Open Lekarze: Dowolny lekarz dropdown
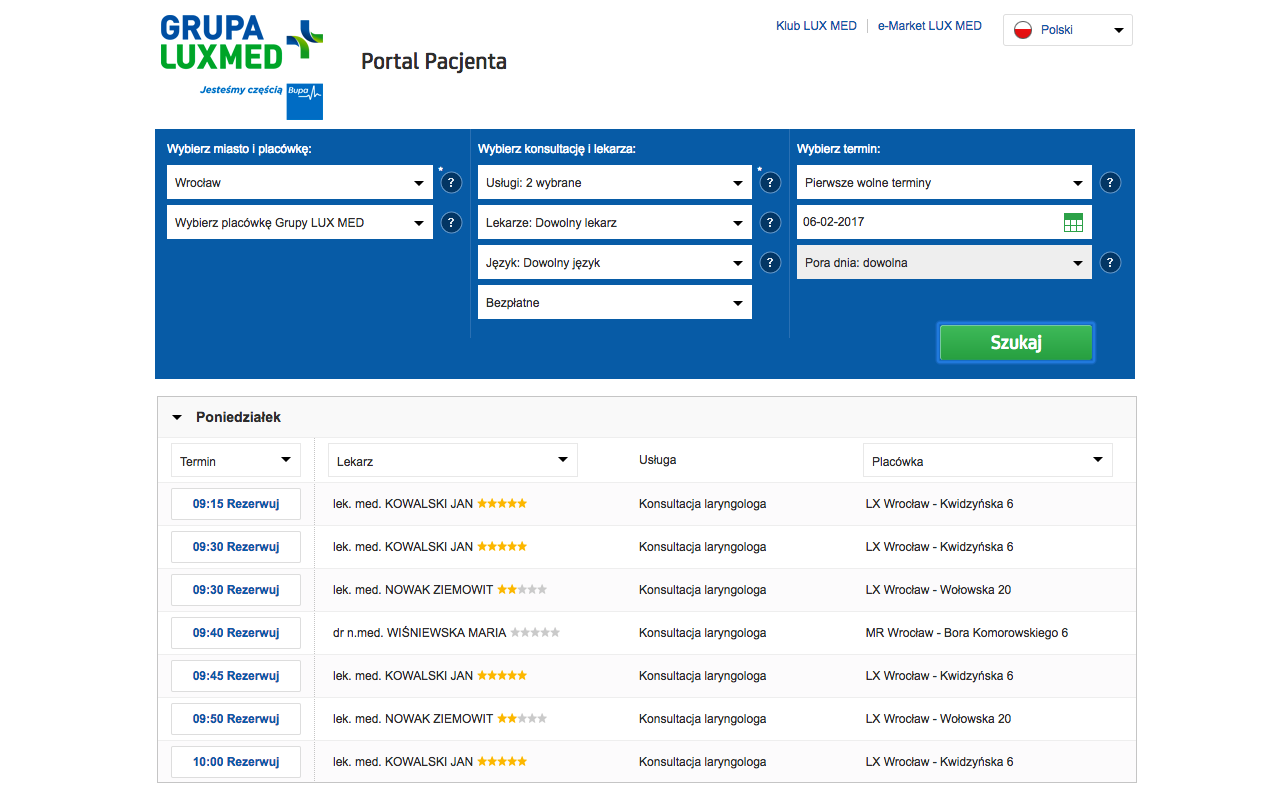Viewport: 1280px width, 800px height. pyautogui.click(x=615, y=222)
